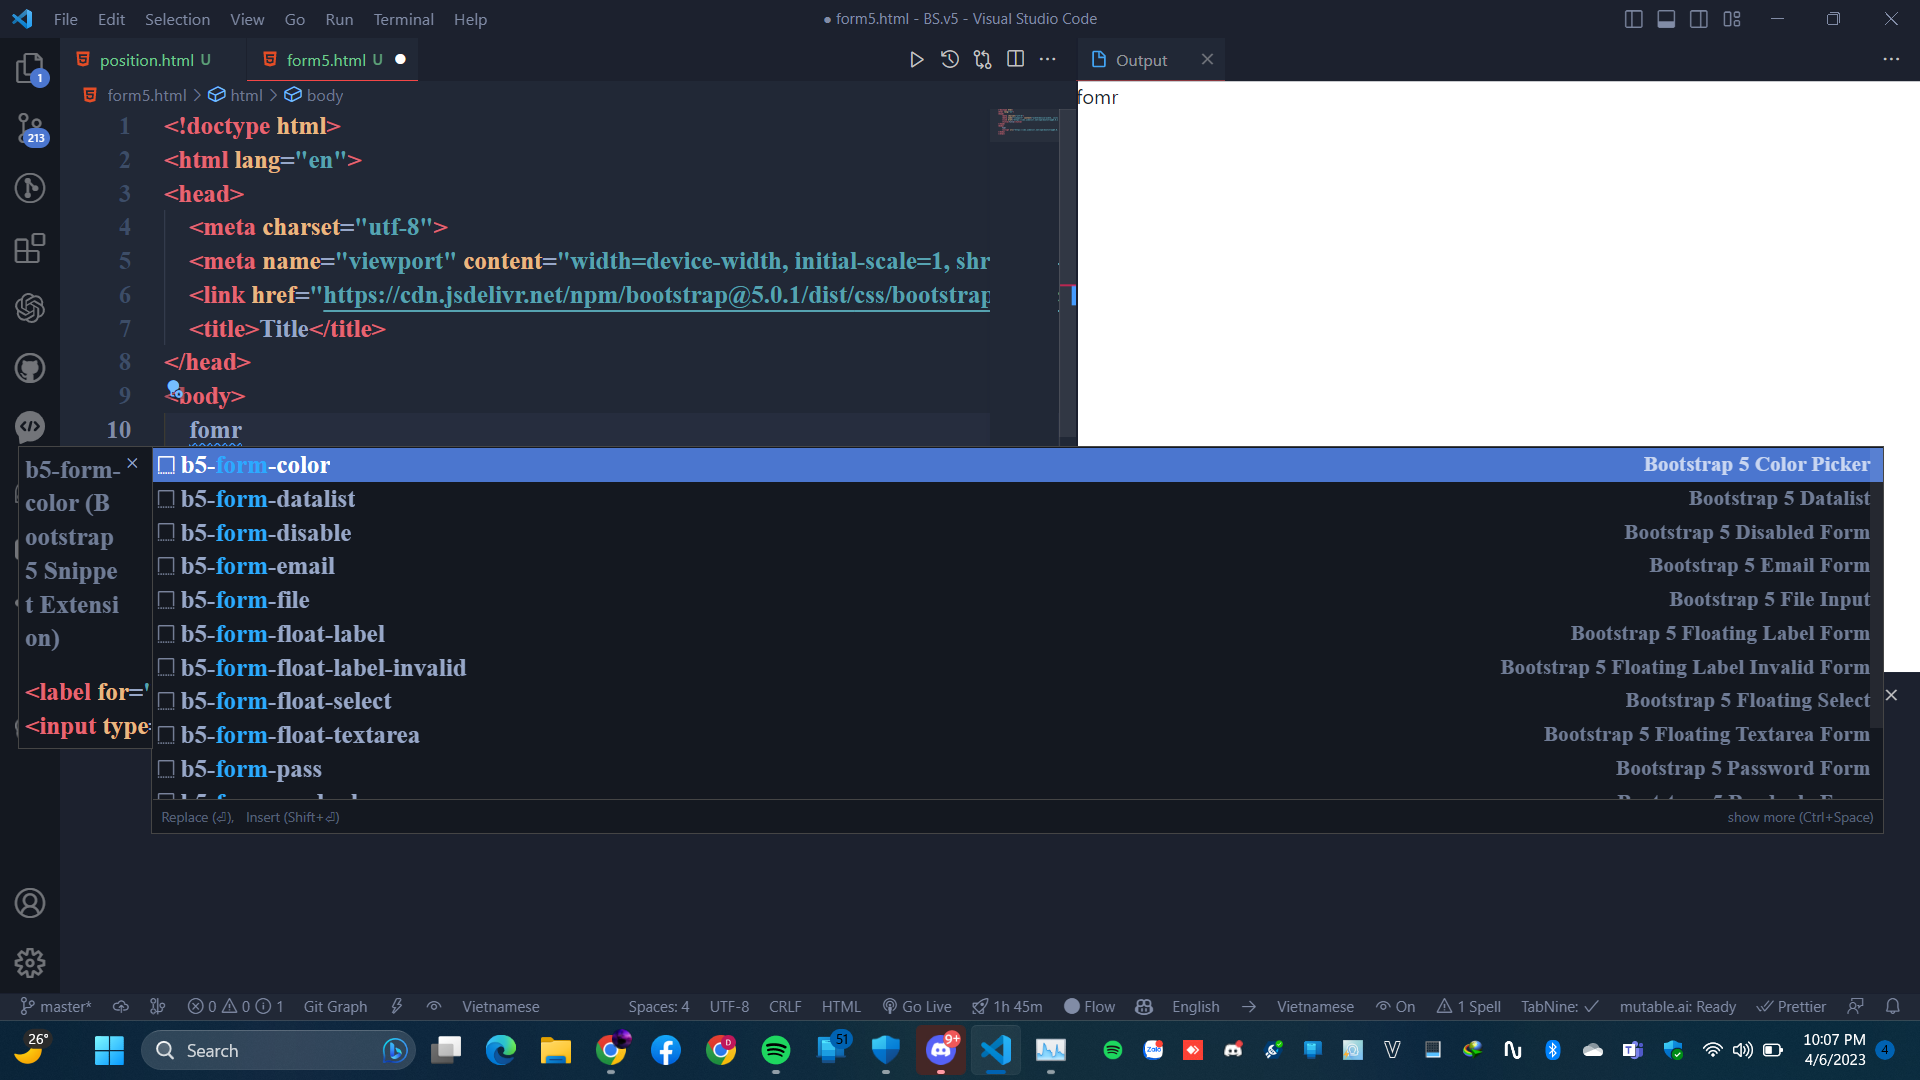
Task: Open the Manage gear icon
Action: 30,963
